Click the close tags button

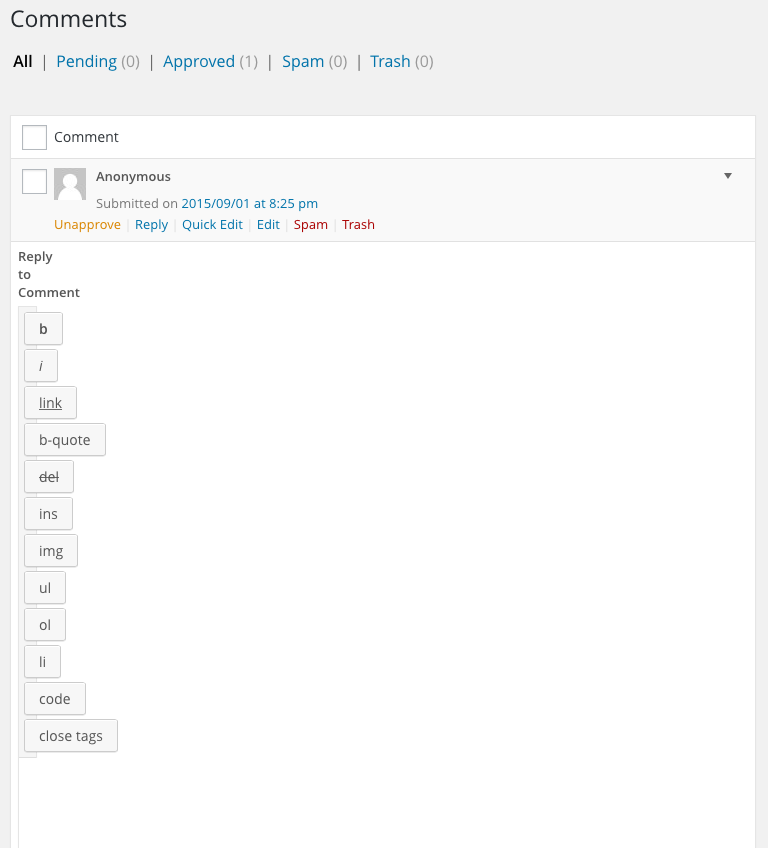point(71,736)
